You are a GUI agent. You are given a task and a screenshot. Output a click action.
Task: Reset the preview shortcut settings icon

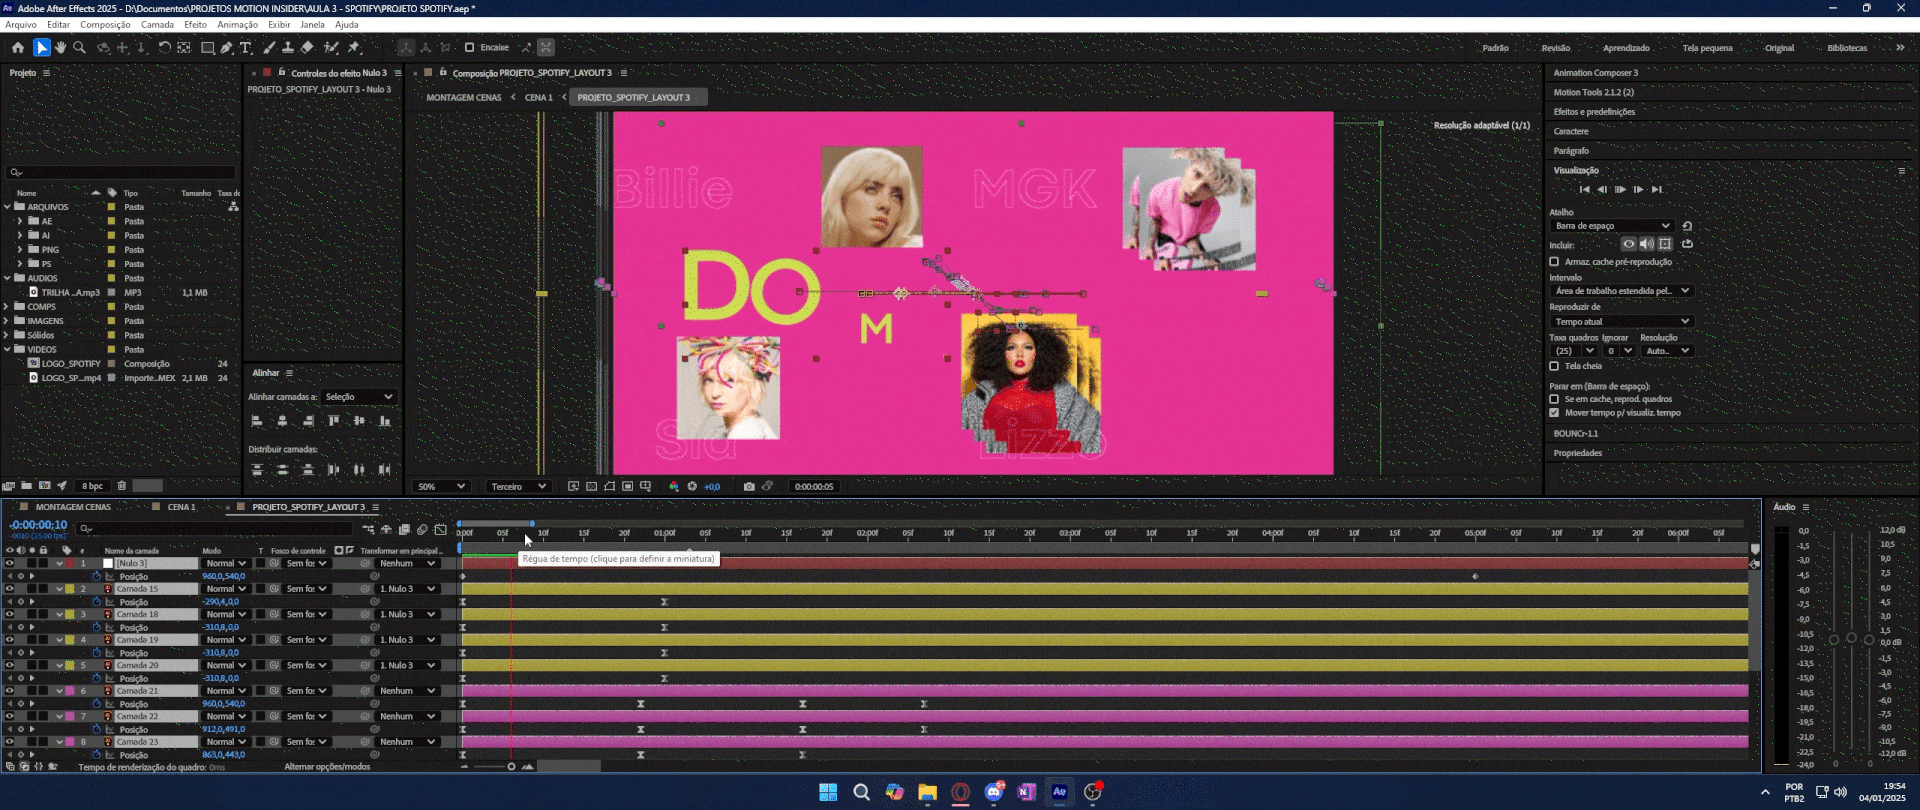tap(1687, 226)
